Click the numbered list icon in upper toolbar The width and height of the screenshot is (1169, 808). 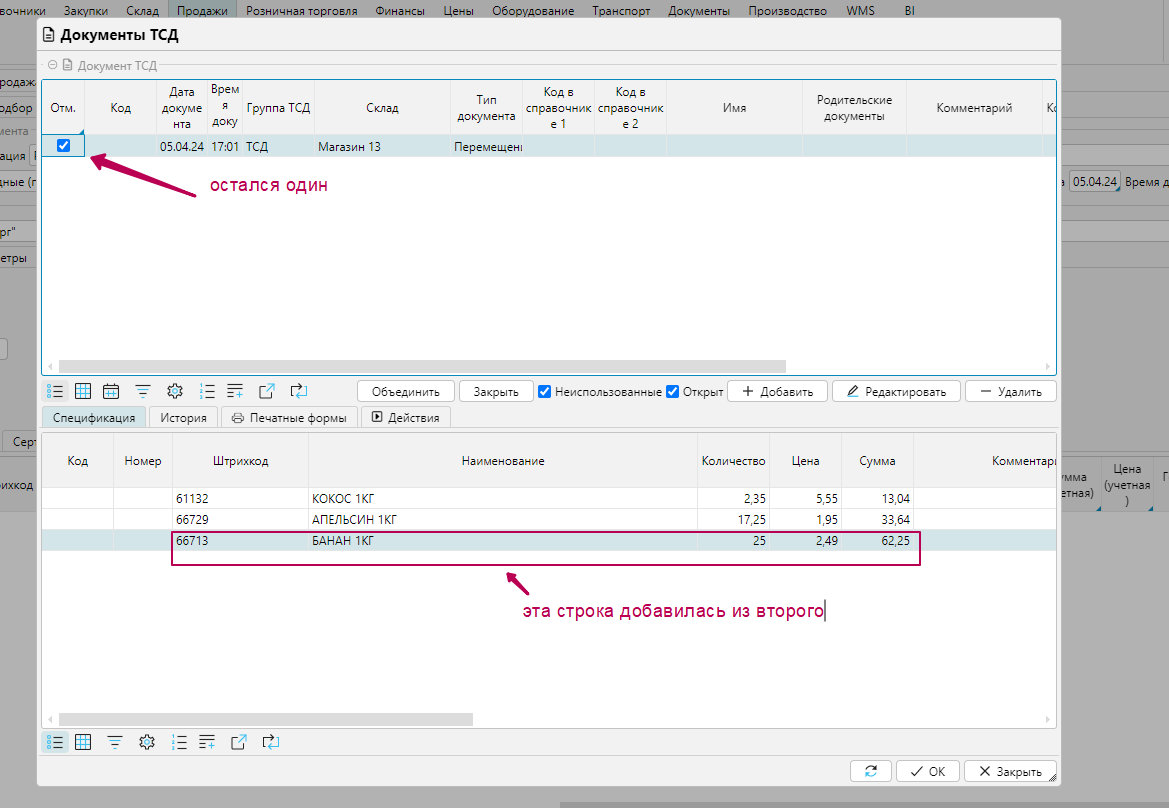(207, 391)
